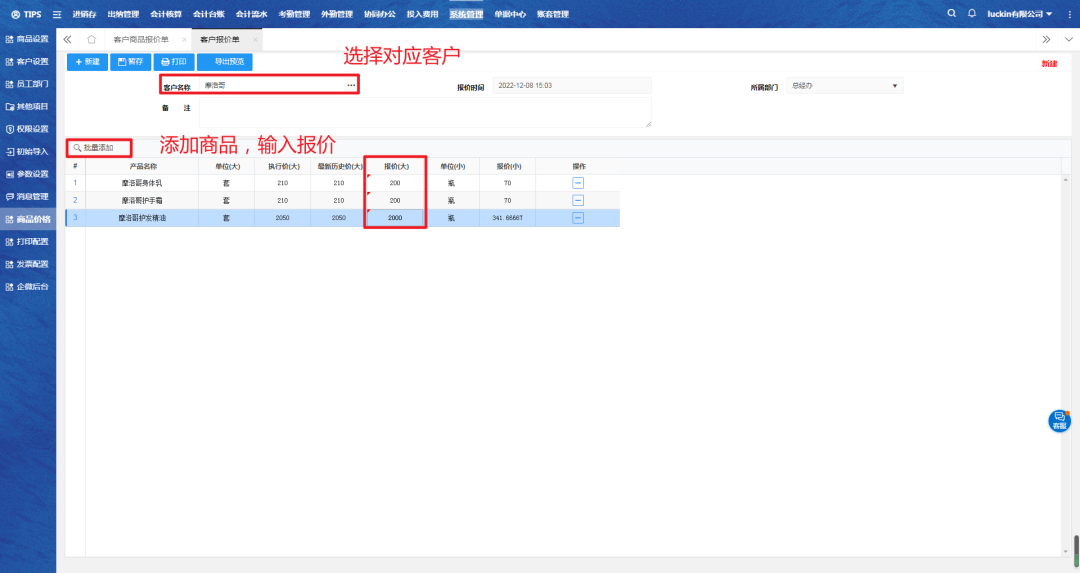Open 系统管理 in the top menu

click(x=465, y=14)
